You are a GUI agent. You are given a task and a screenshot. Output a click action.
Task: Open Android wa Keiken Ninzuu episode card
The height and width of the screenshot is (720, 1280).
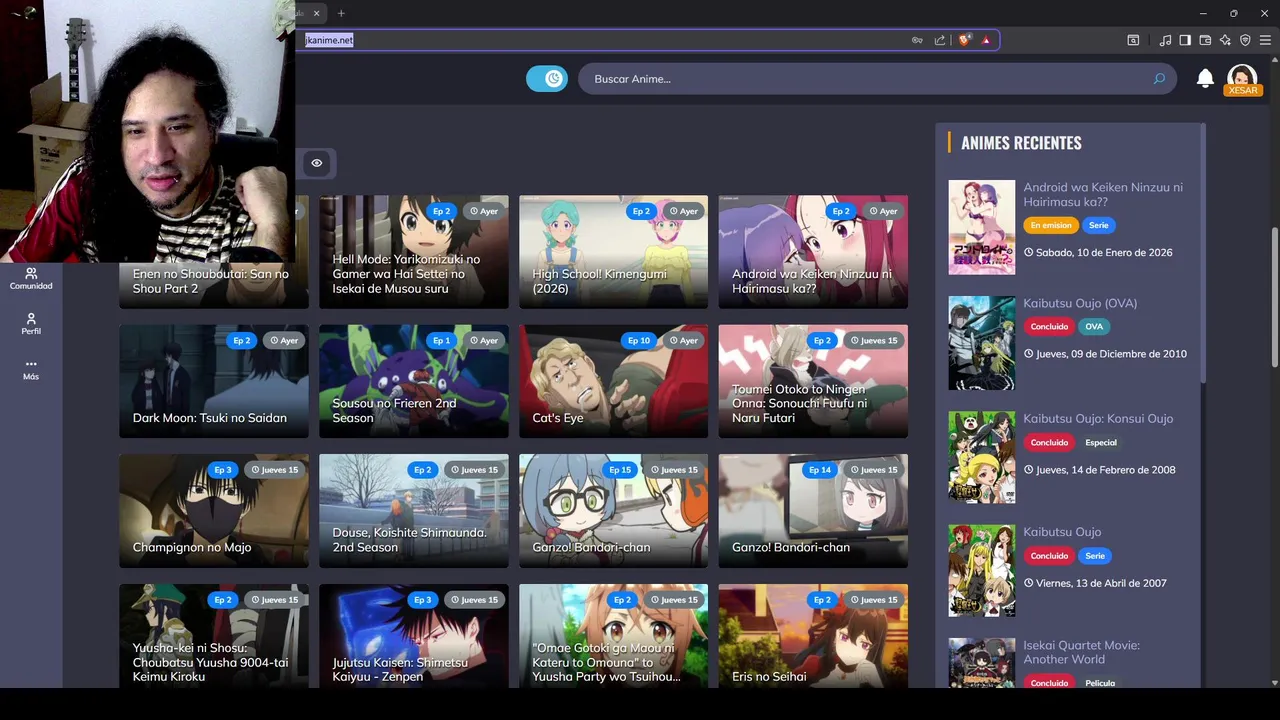pos(813,252)
